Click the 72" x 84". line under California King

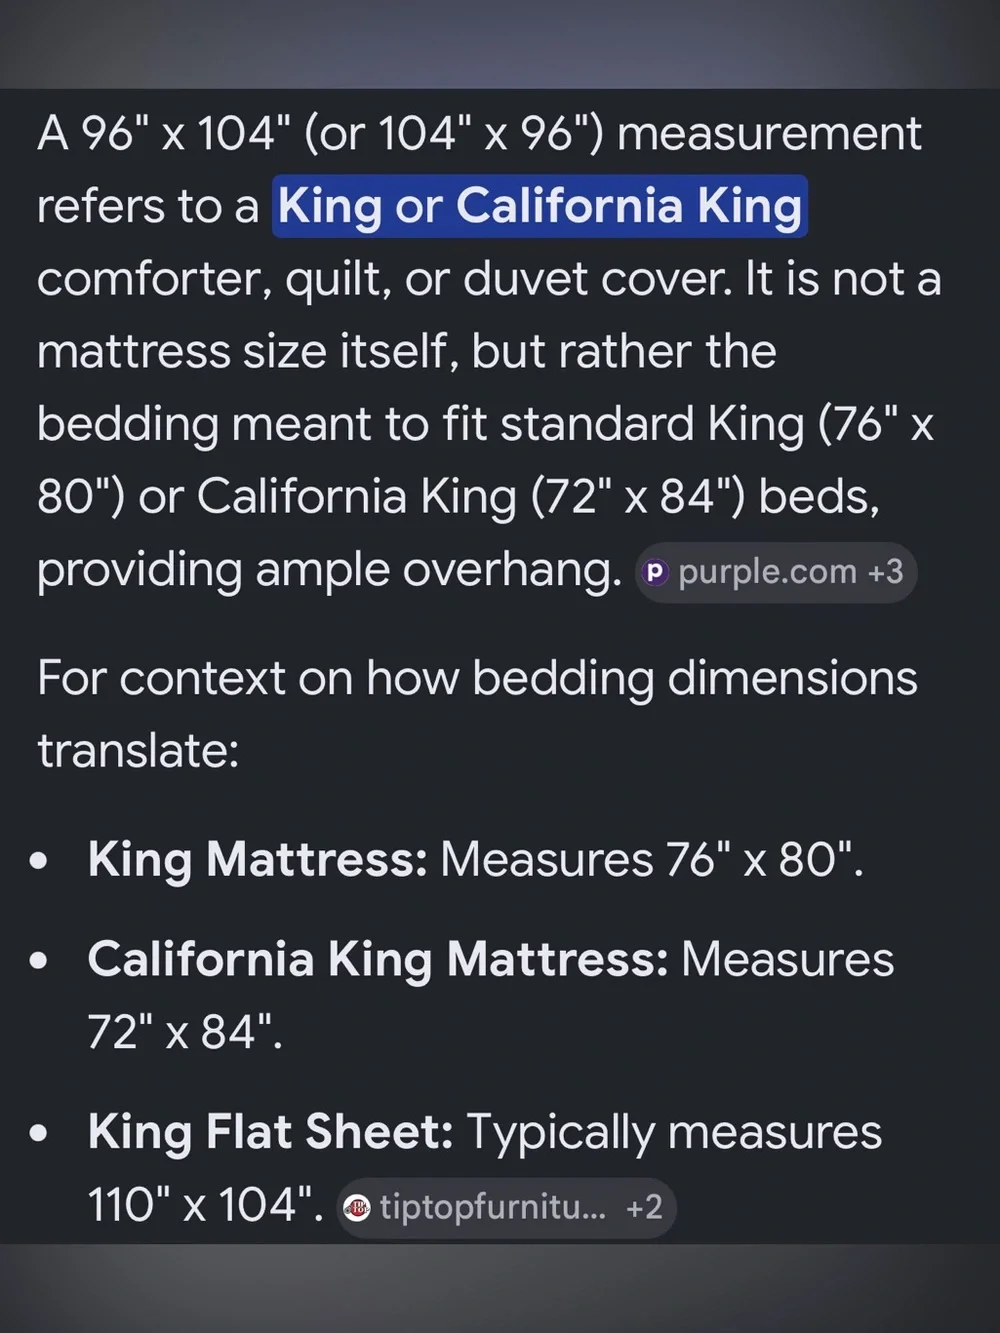(x=185, y=1032)
